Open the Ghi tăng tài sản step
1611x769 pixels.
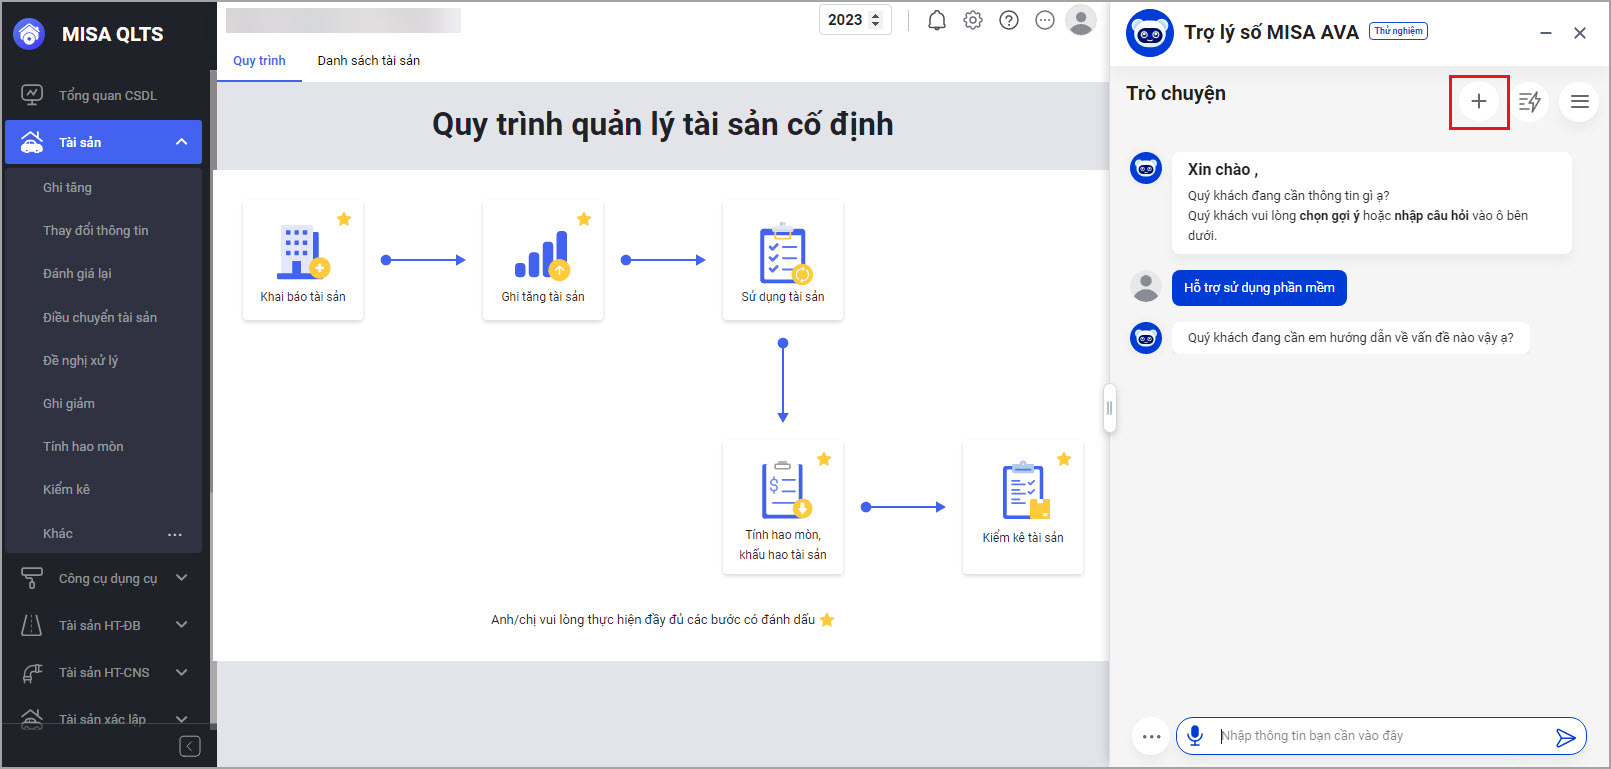[543, 260]
